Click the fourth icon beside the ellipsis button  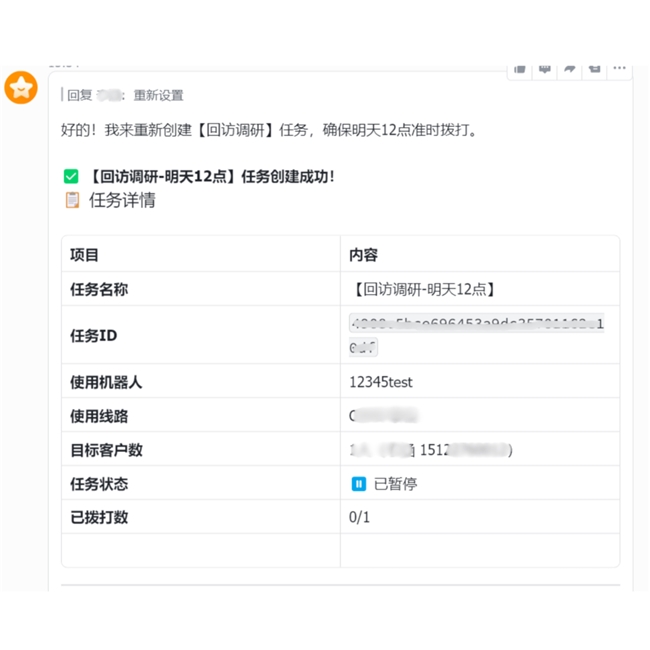coord(595,68)
